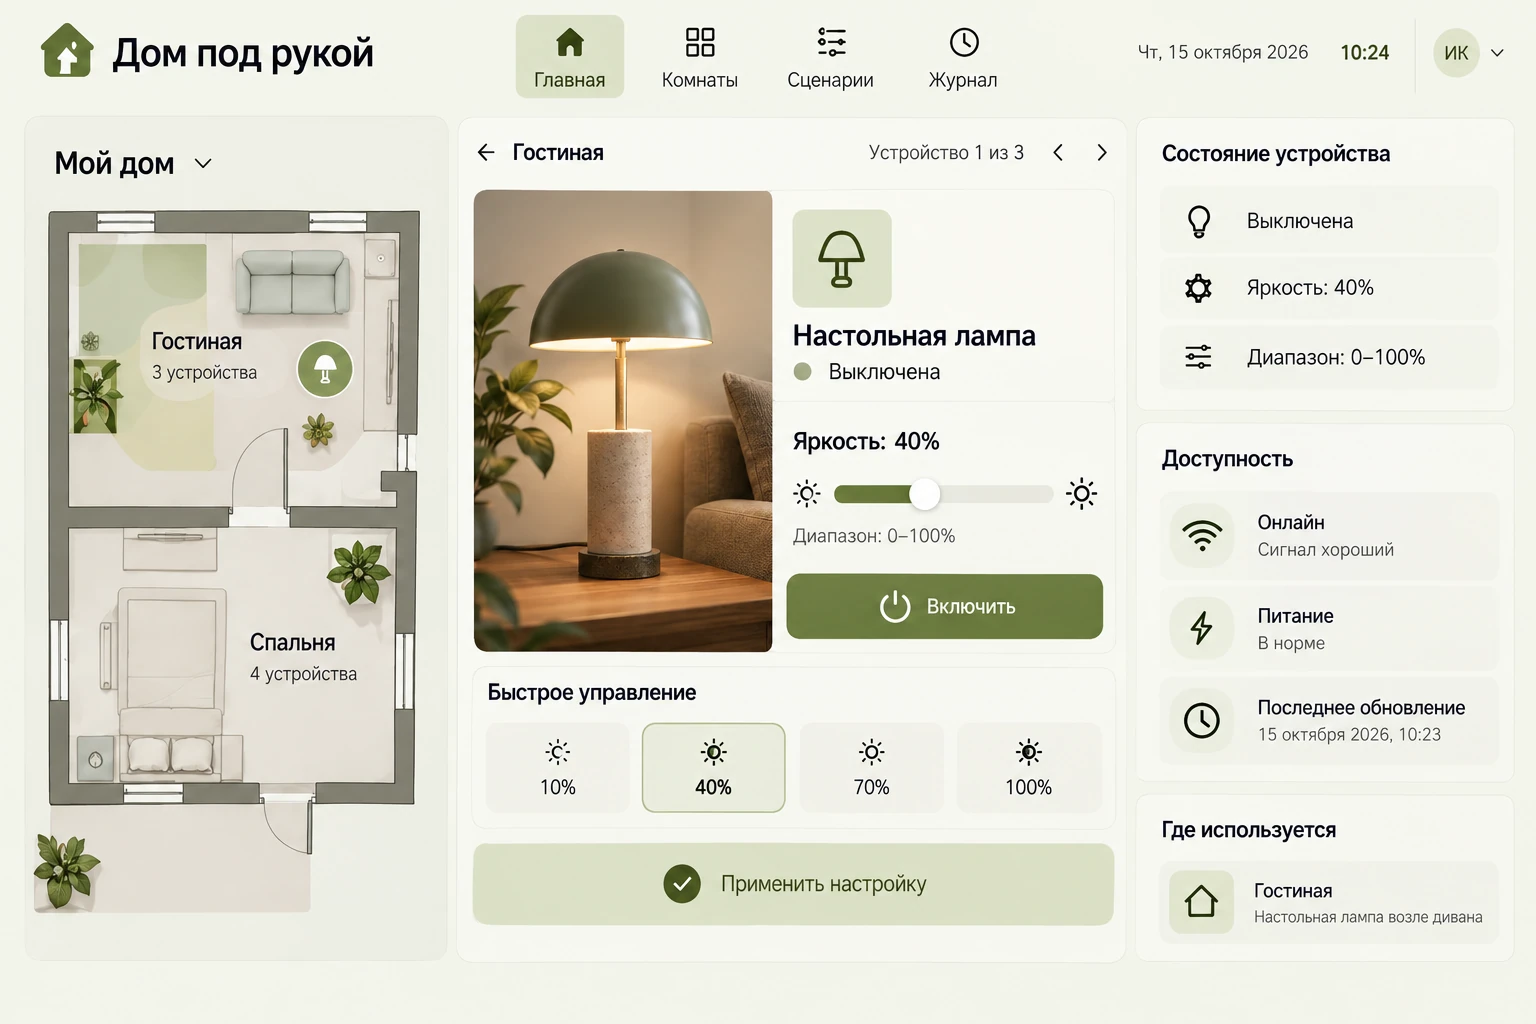Click the Настольная лампа title
The width and height of the screenshot is (1536, 1024).
click(914, 336)
